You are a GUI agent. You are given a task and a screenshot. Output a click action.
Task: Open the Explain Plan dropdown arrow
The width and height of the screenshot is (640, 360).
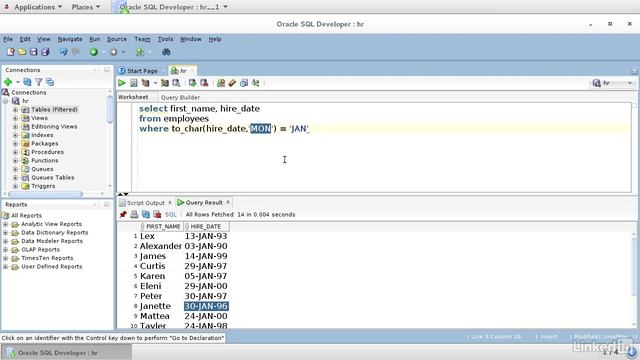[x=155, y=83]
